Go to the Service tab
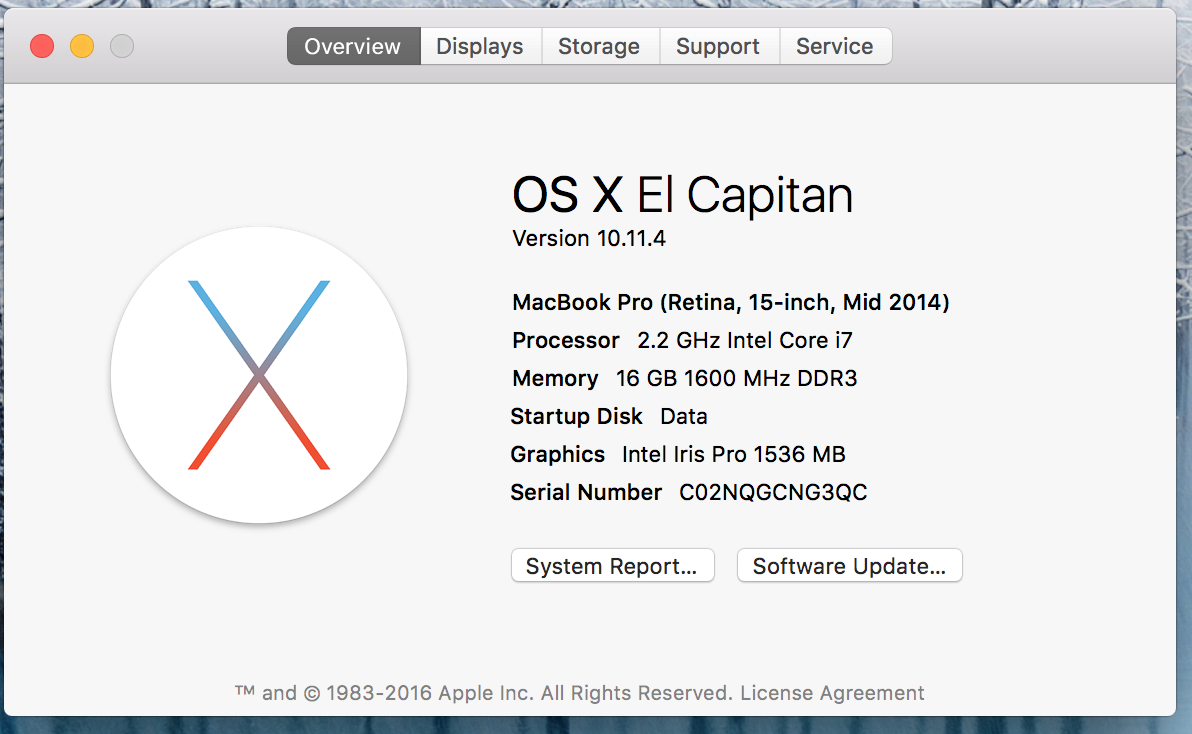 pos(834,46)
